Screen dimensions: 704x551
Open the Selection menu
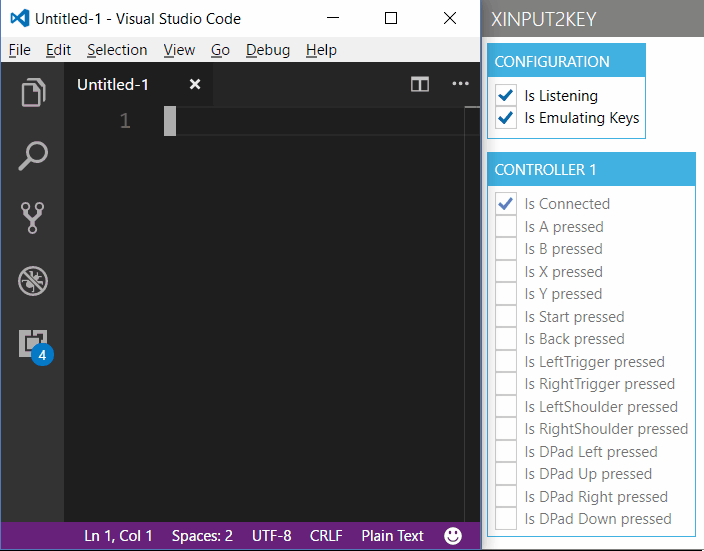coord(117,50)
